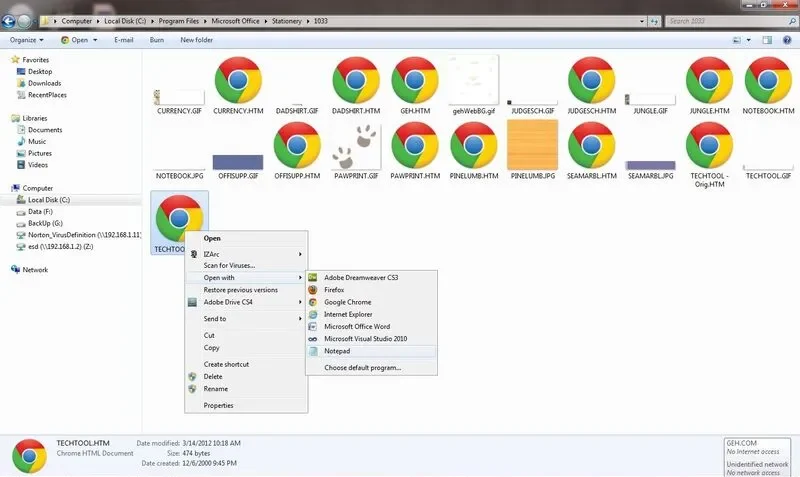Select the JUDGESCH.HTM file icon
Image resolution: width=800 pixels, height=477 pixels.
[x=592, y=81]
